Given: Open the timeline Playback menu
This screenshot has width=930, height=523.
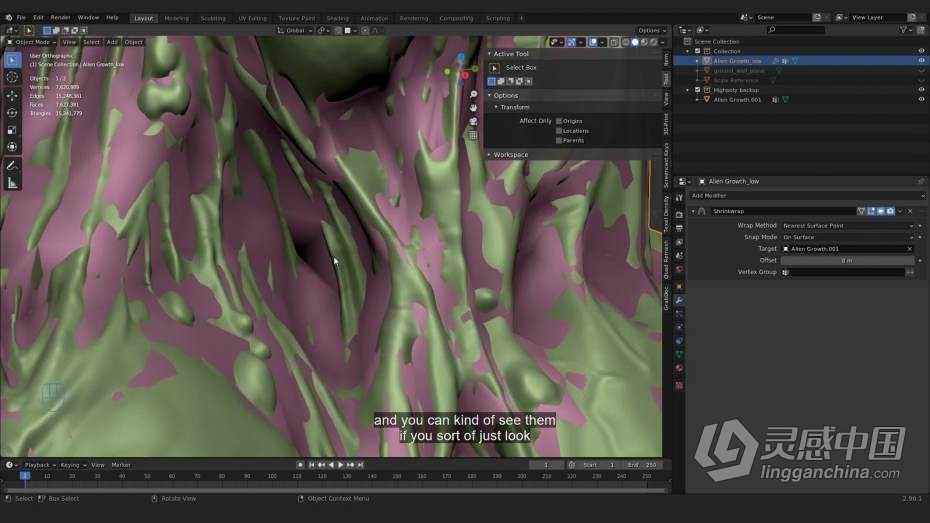Looking at the screenshot, I should pos(39,465).
